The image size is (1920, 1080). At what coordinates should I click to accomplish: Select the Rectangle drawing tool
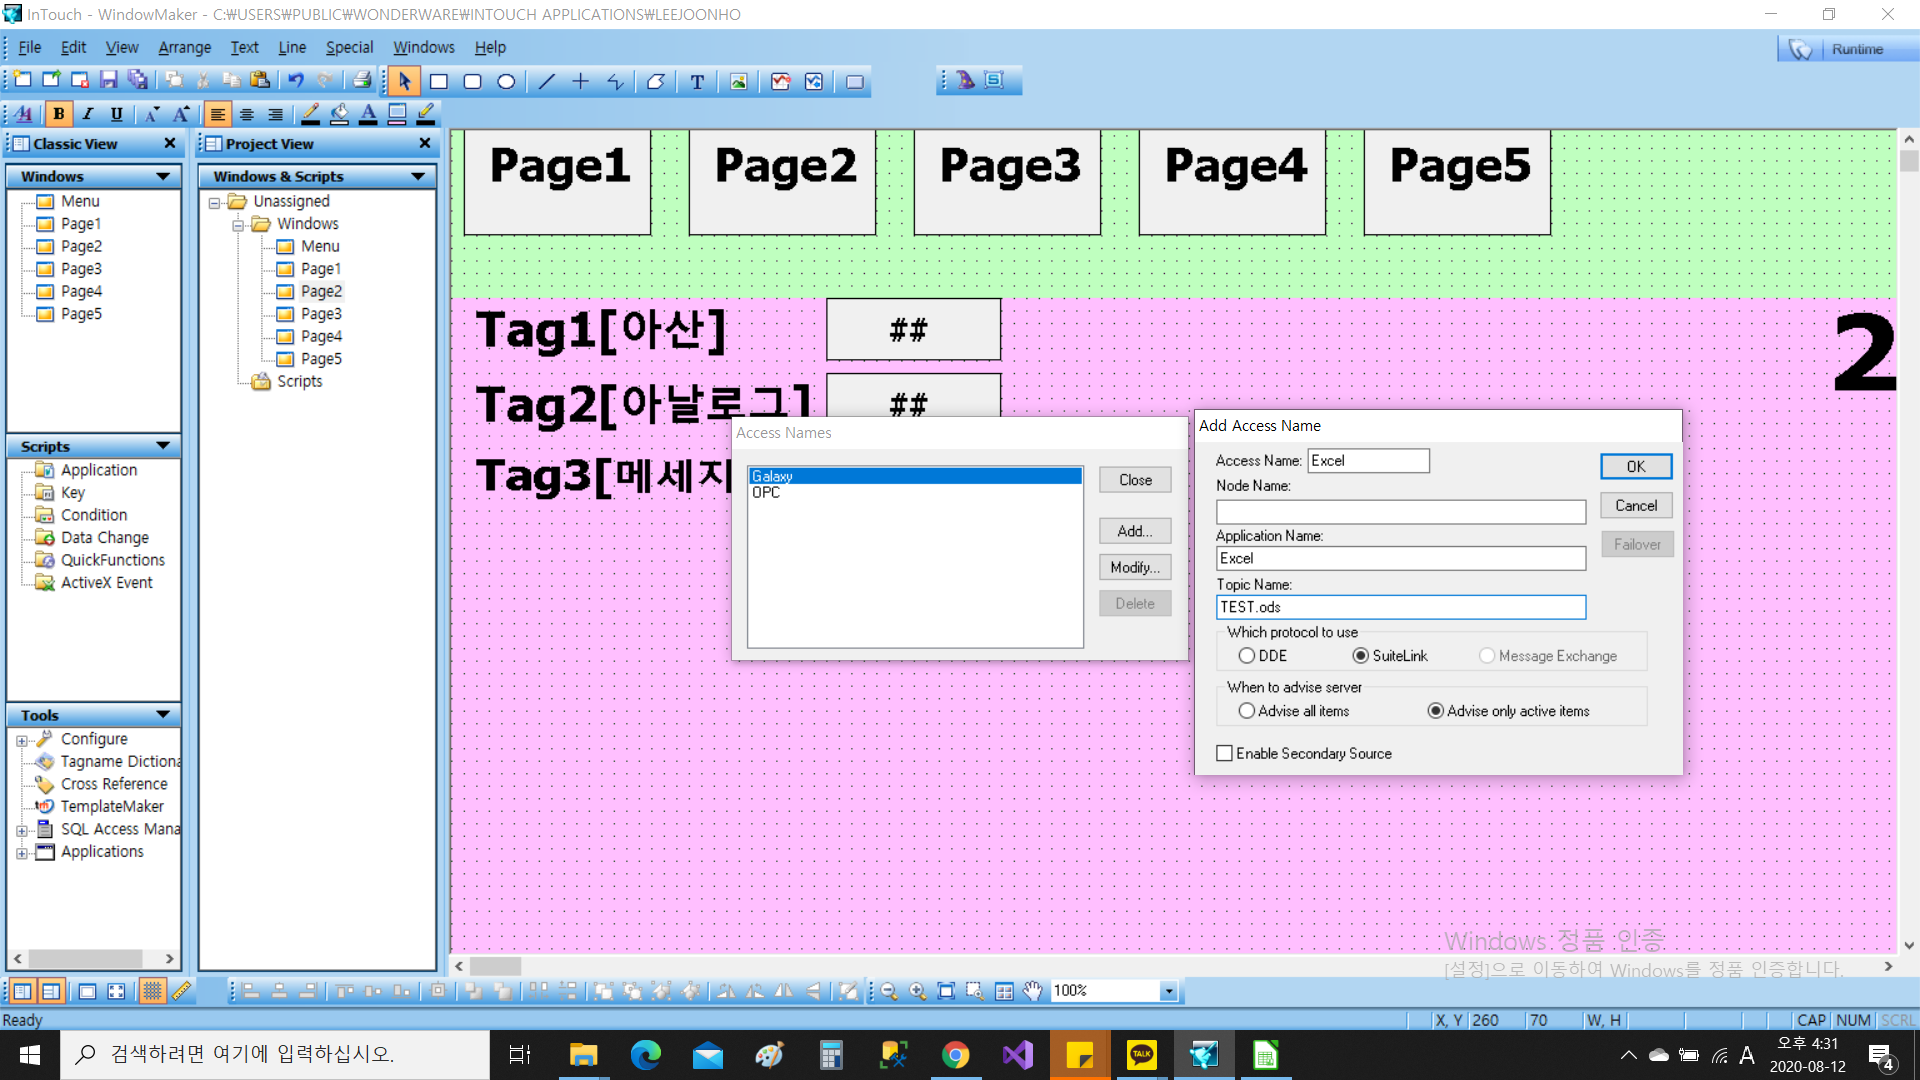click(438, 82)
